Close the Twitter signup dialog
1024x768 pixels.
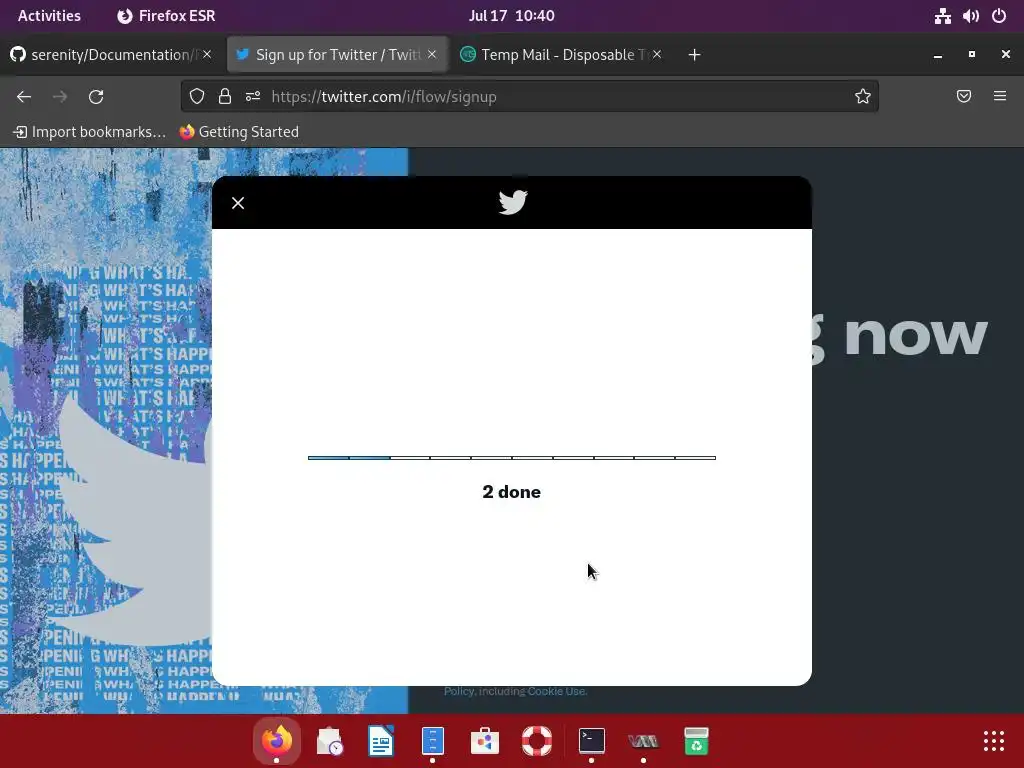[x=238, y=203]
